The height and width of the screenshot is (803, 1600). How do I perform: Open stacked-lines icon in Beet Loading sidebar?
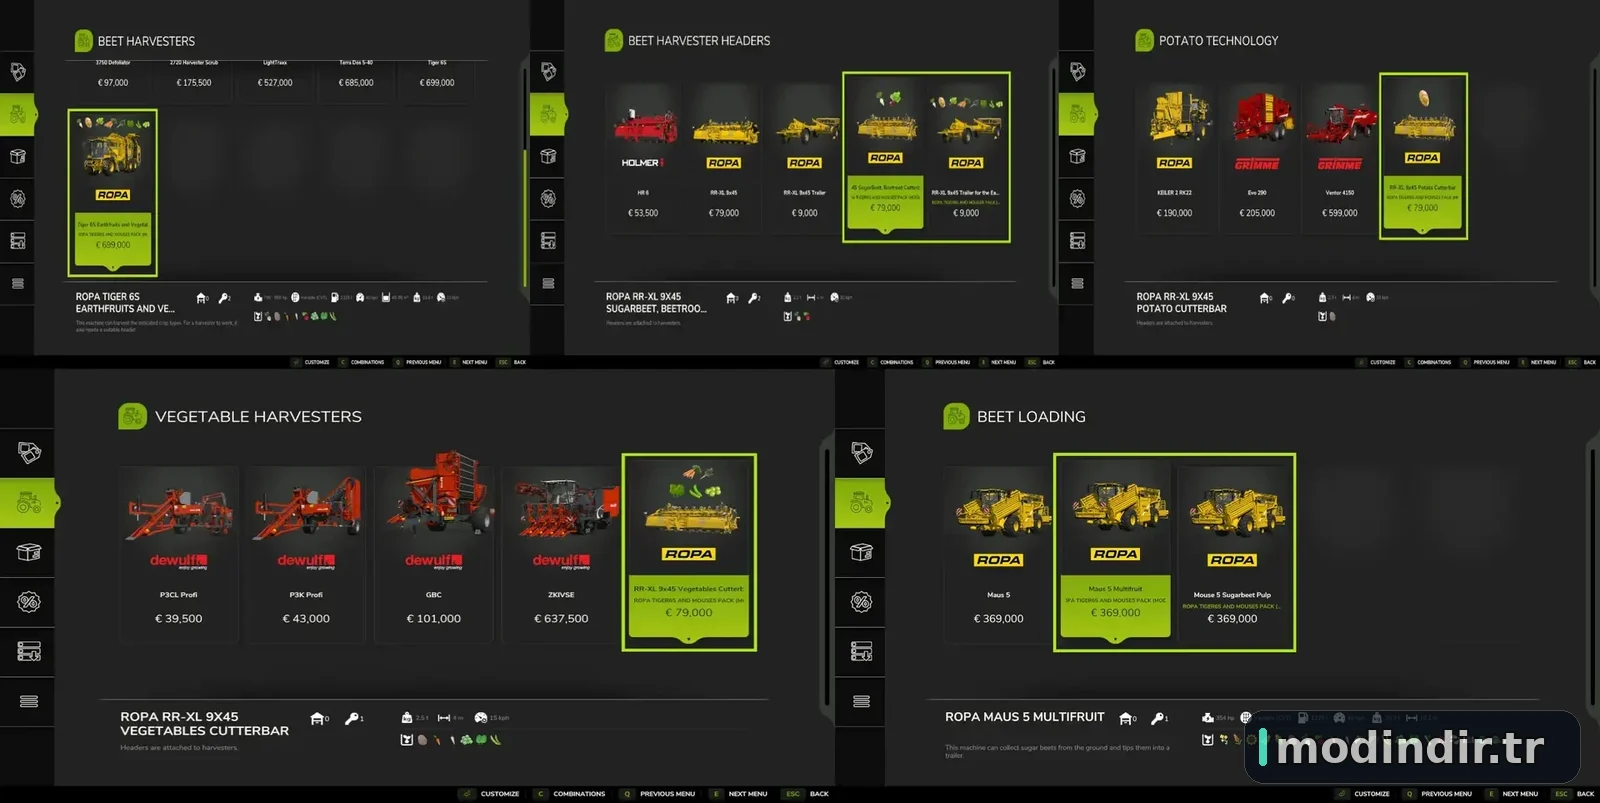click(x=861, y=701)
